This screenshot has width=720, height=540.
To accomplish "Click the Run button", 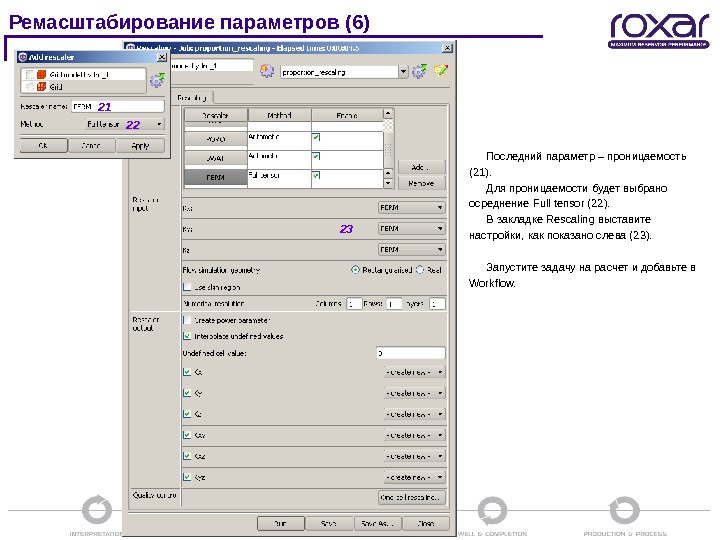I will [281, 523].
